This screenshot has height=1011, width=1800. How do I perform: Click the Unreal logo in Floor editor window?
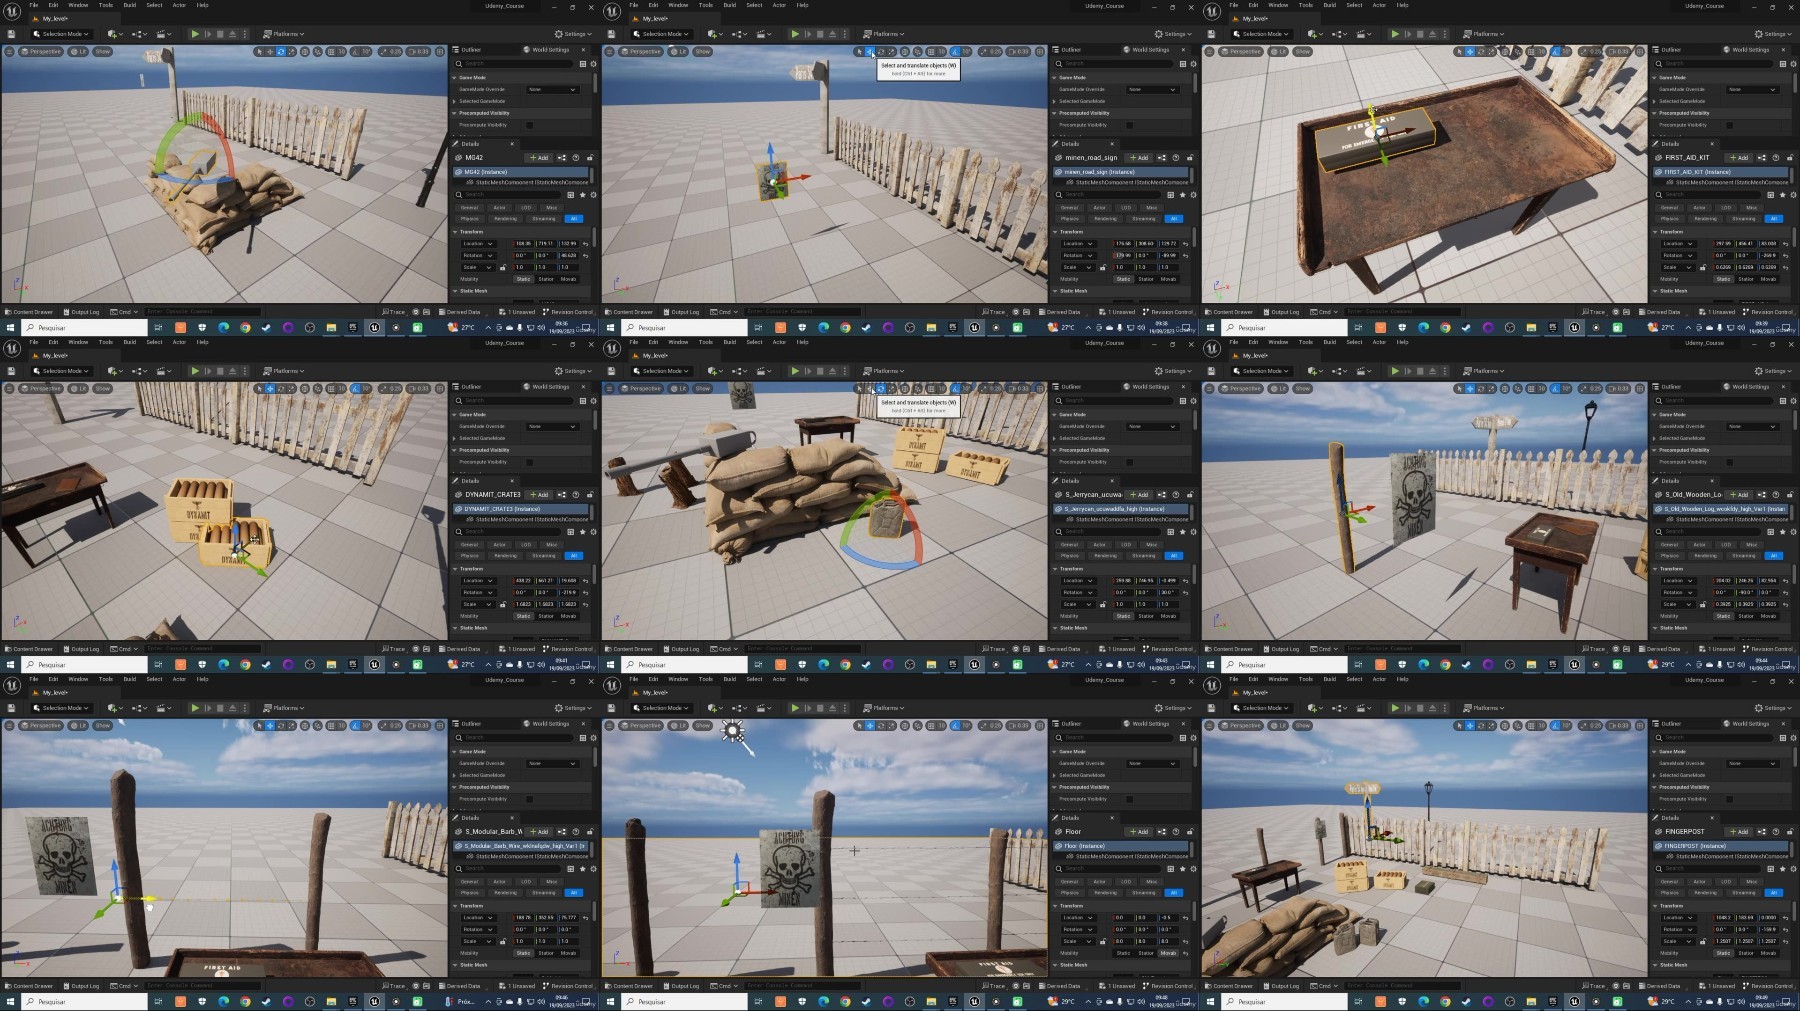(612, 685)
